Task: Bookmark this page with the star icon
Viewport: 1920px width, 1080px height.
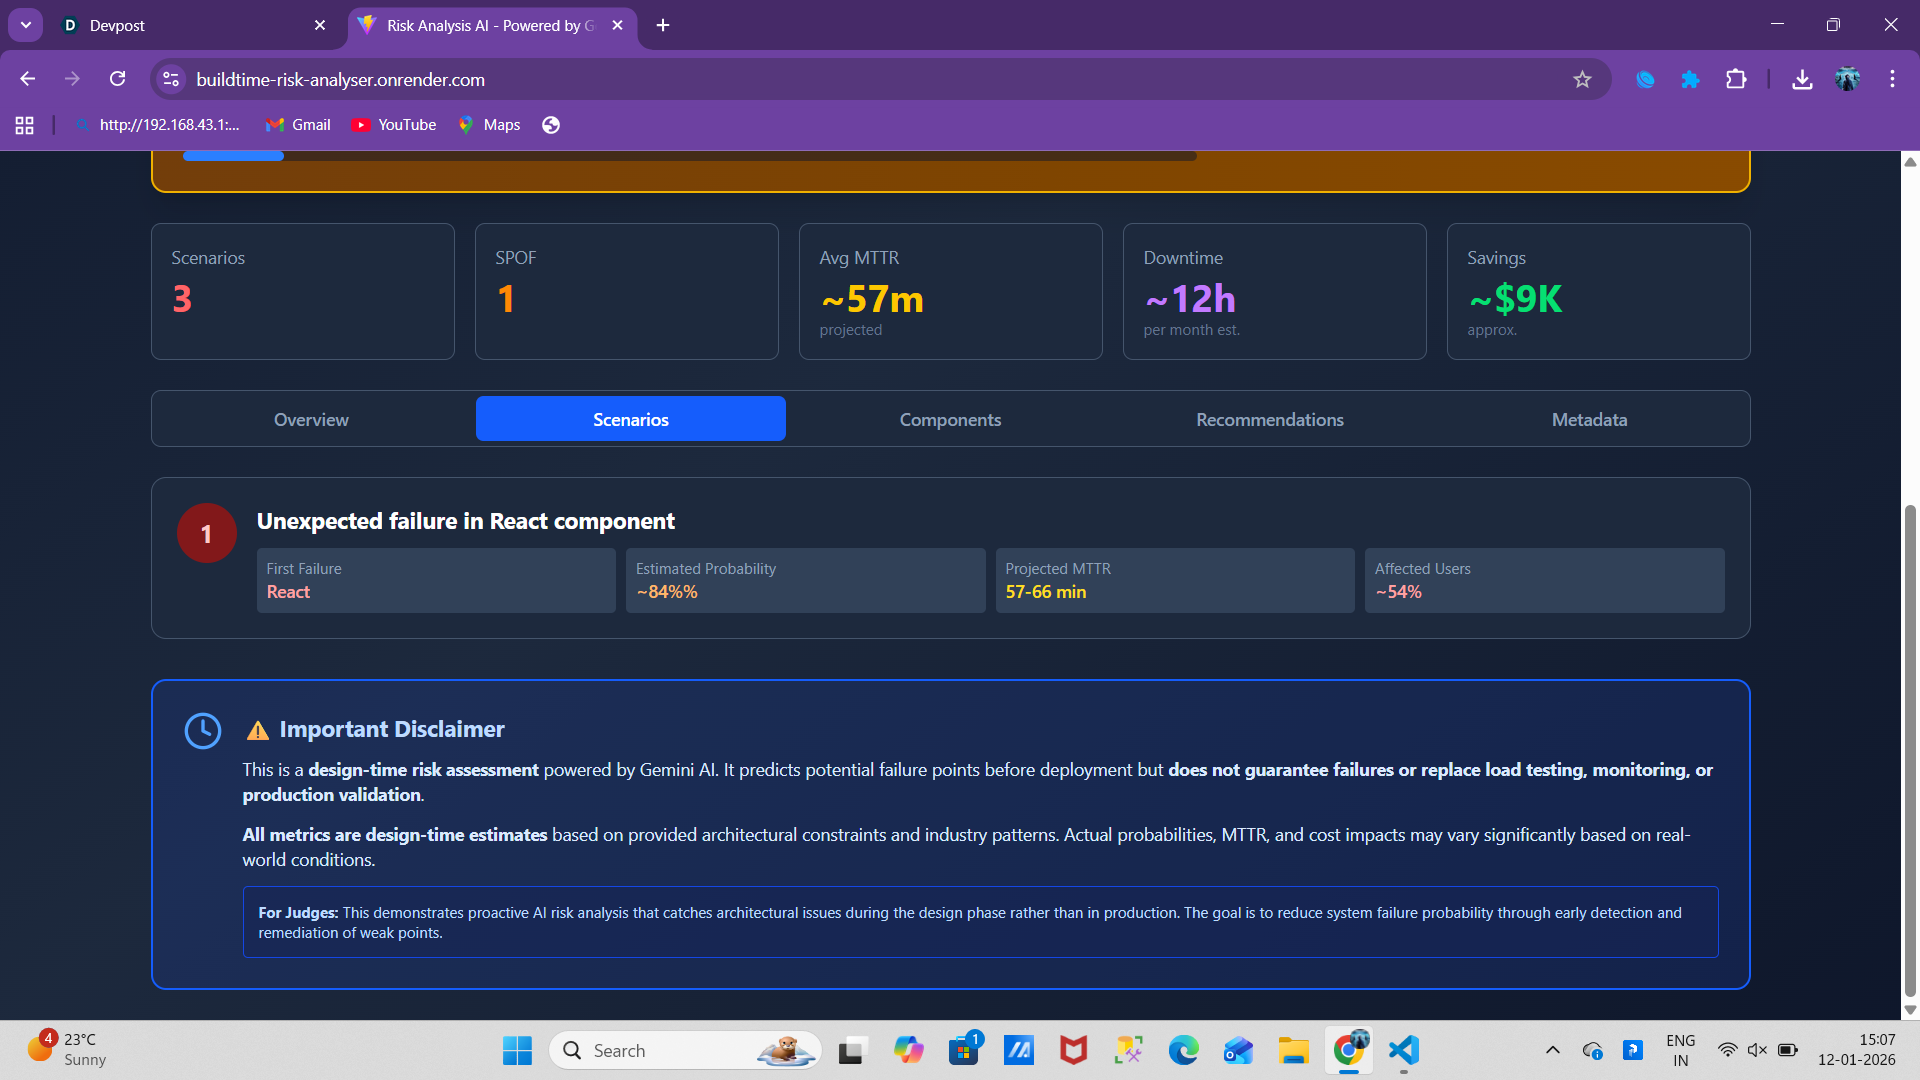Action: 1582,79
